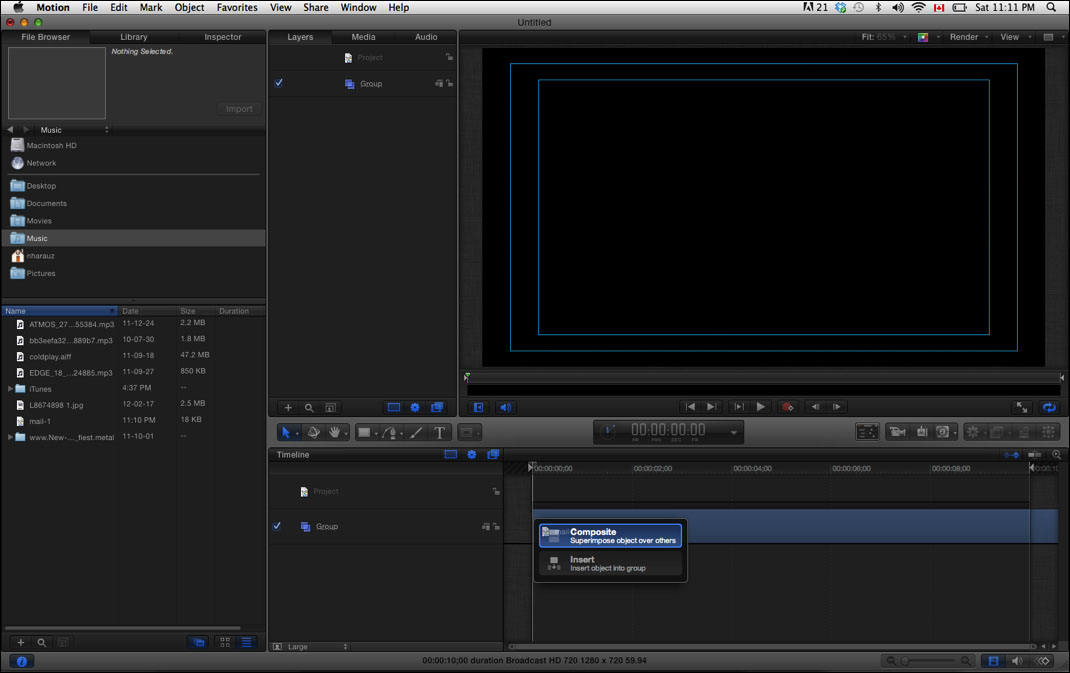Choose Insert from the drop menu

pos(610,564)
